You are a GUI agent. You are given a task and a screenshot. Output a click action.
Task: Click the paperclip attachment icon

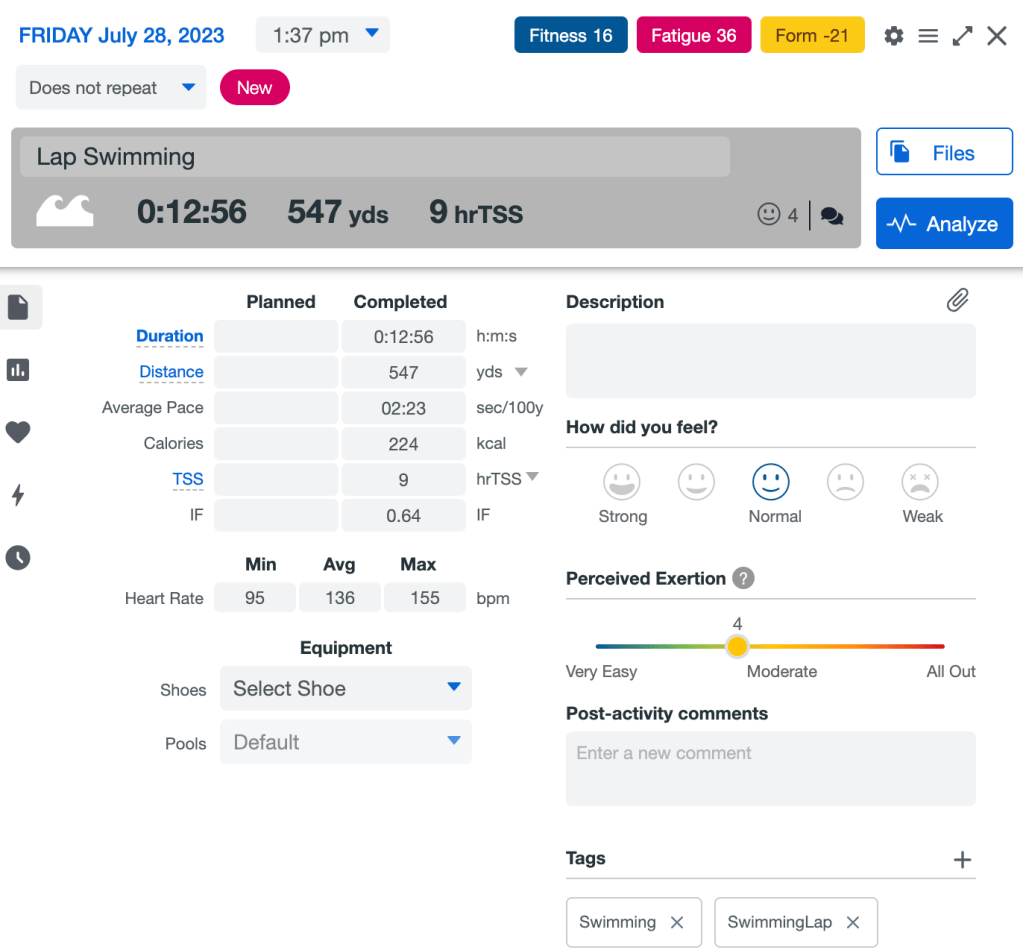[x=958, y=300]
